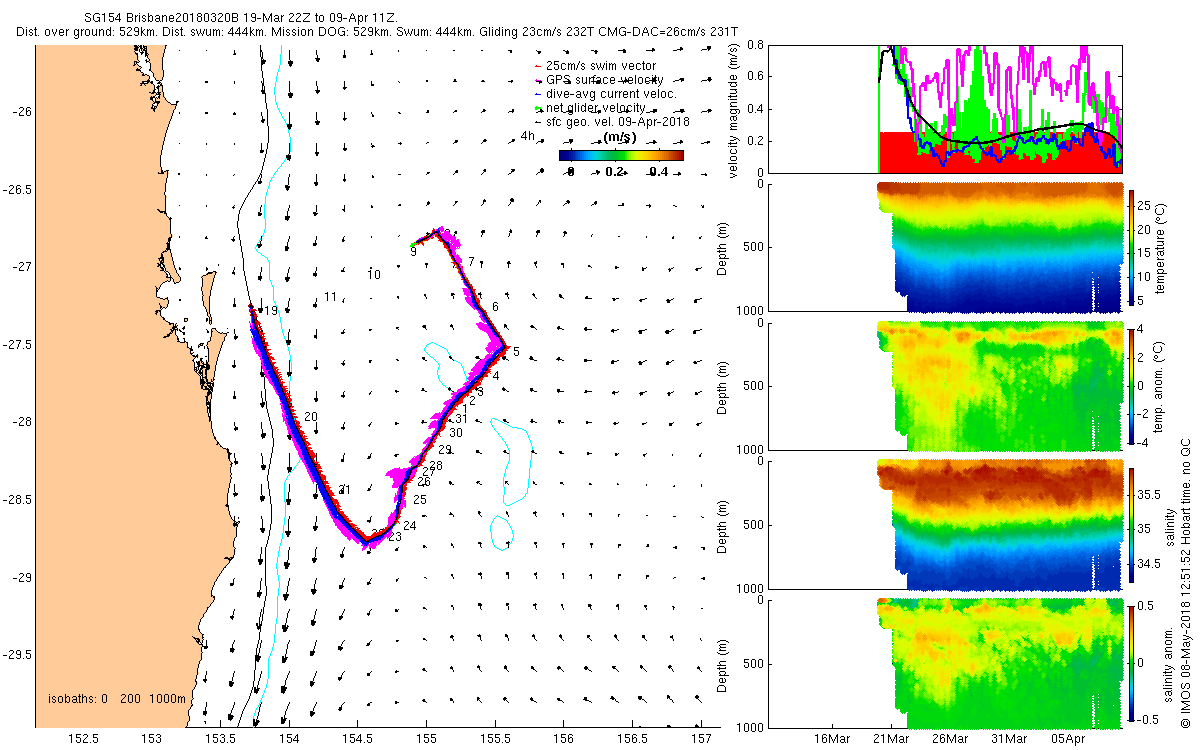Click waypoint label 5 at the track's eastern corner
This screenshot has height=750, width=1200.
pos(516,351)
